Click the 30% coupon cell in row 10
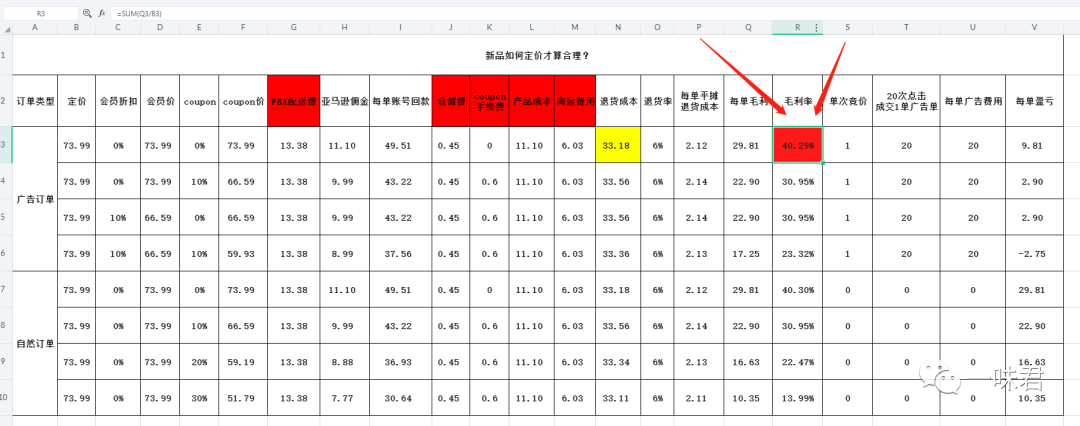Screen dimensions: 1080x426 [x=199, y=398]
